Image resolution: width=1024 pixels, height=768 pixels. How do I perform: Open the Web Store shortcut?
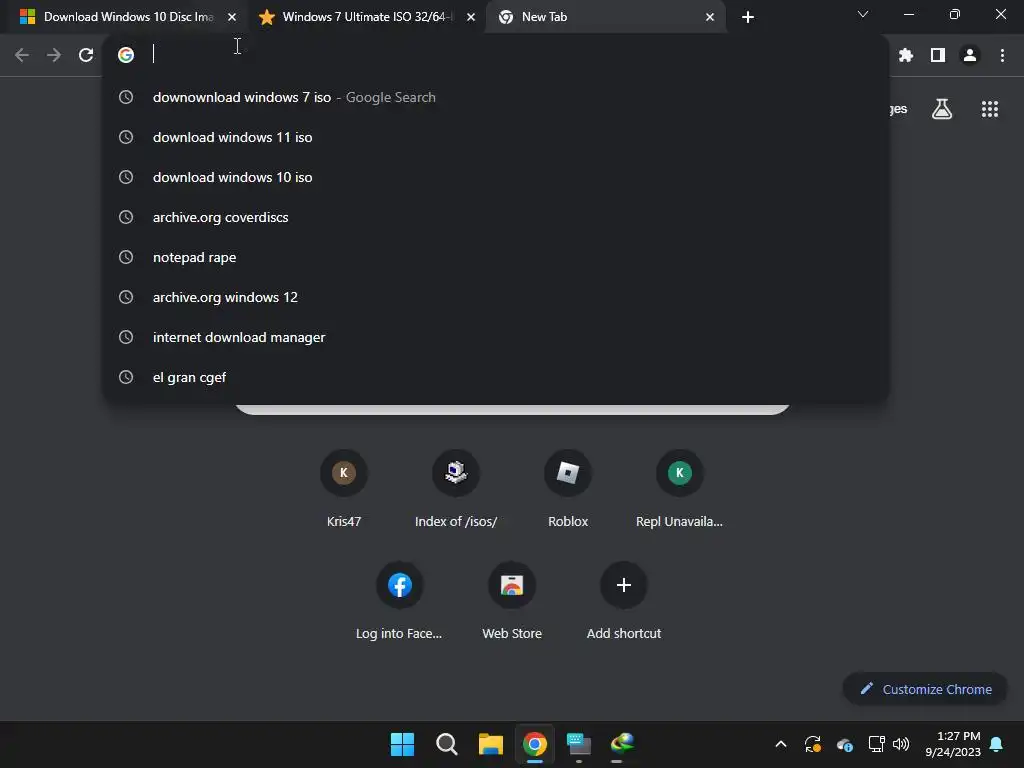(512, 601)
